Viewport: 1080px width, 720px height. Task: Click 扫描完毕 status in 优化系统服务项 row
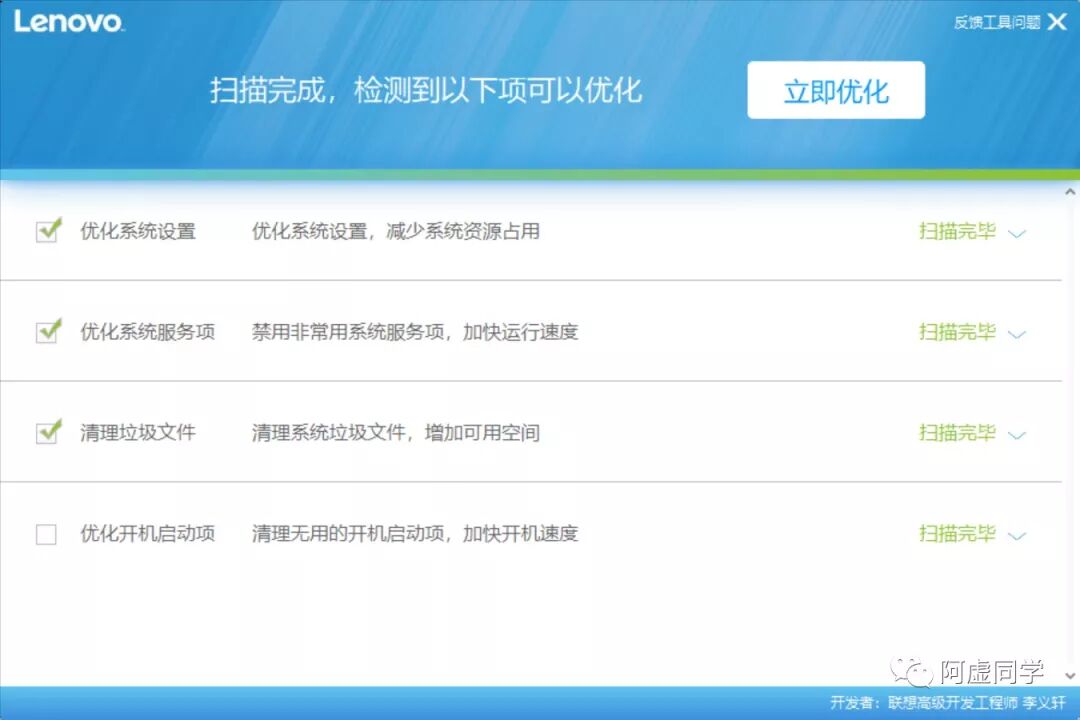[x=957, y=331]
